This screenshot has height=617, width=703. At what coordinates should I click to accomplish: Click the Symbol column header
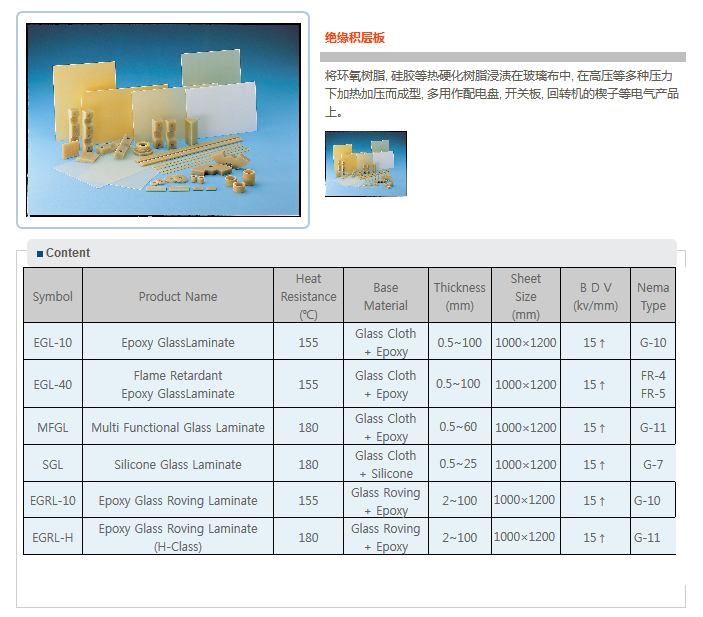click(53, 296)
